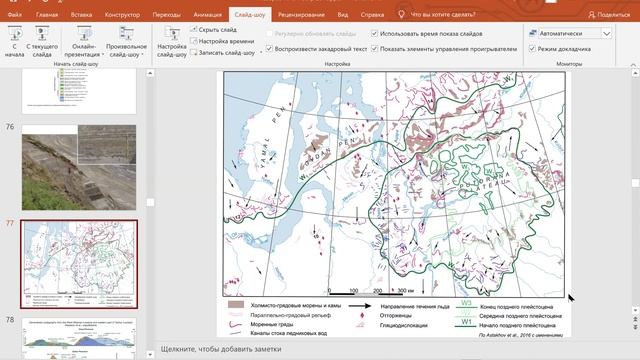
Task: Open the monitor 'Автоматически' dropdown
Action: (607, 33)
